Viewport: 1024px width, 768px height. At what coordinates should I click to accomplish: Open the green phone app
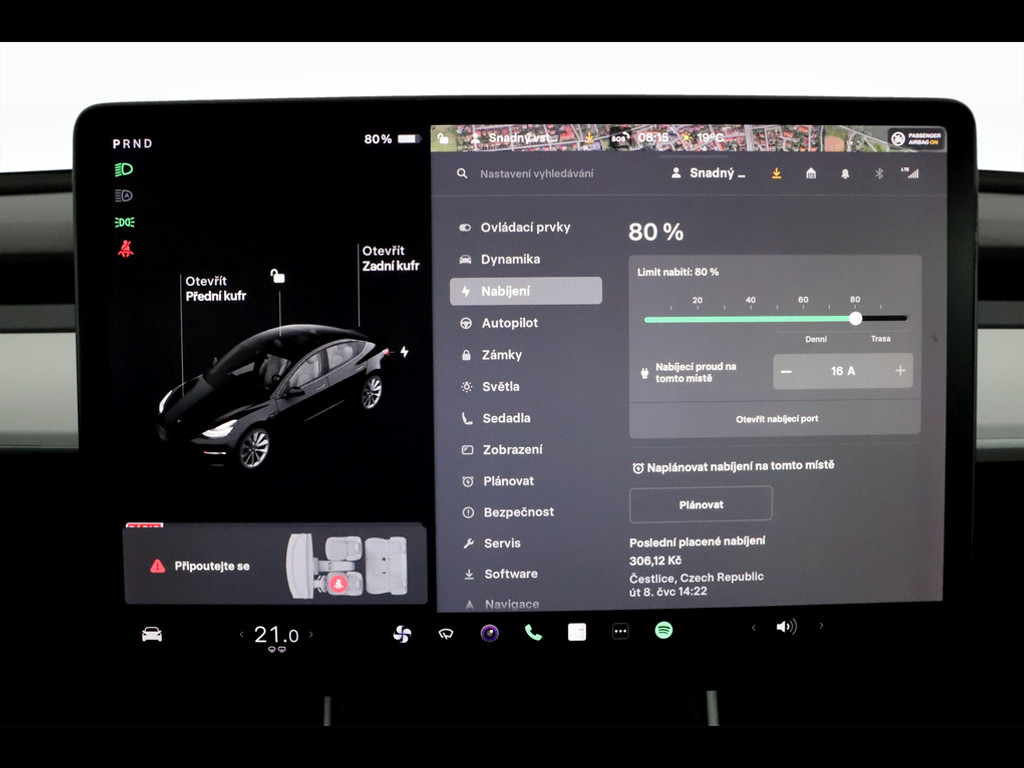tap(533, 632)
